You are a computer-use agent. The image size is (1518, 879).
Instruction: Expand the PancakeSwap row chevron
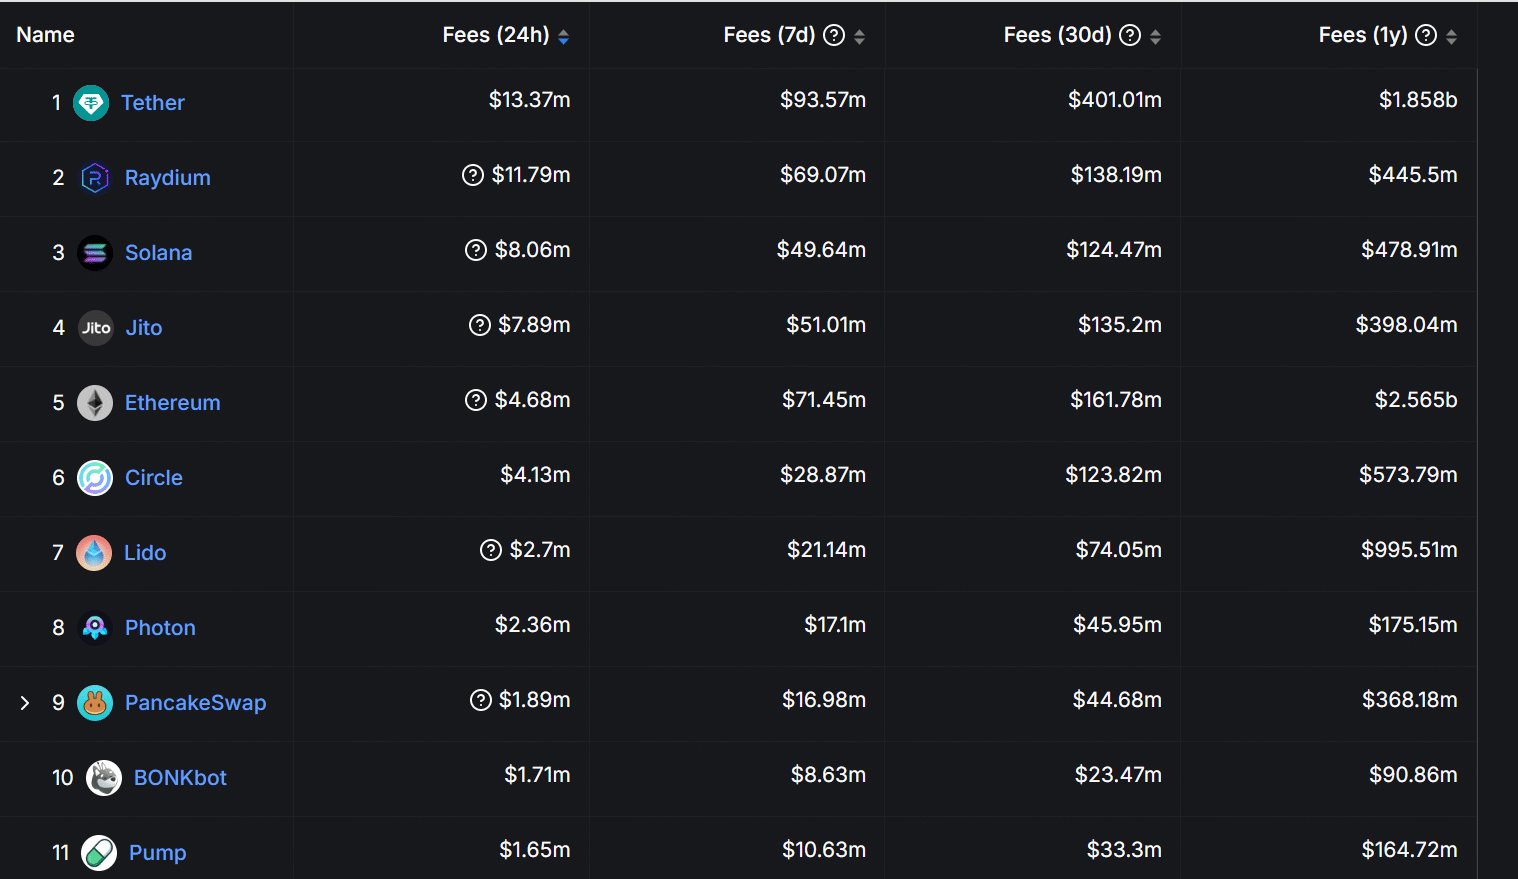(x=25, y=703)
